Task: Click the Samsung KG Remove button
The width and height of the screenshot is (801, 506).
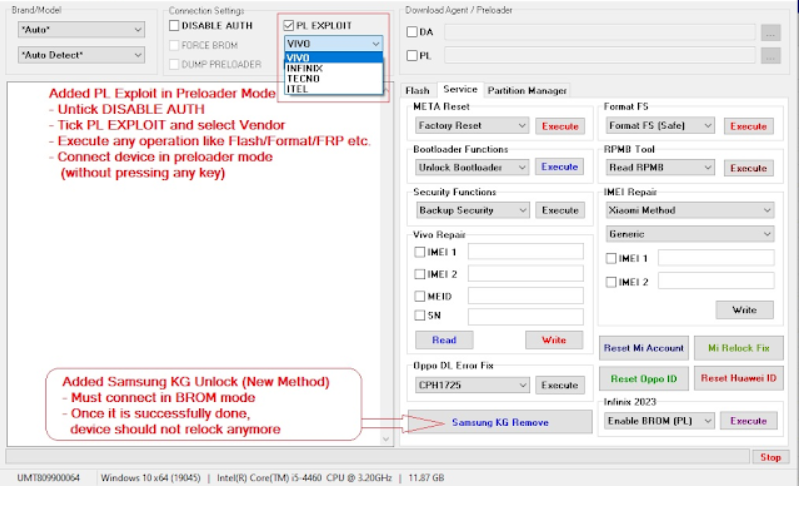Action: coord(500,423)
